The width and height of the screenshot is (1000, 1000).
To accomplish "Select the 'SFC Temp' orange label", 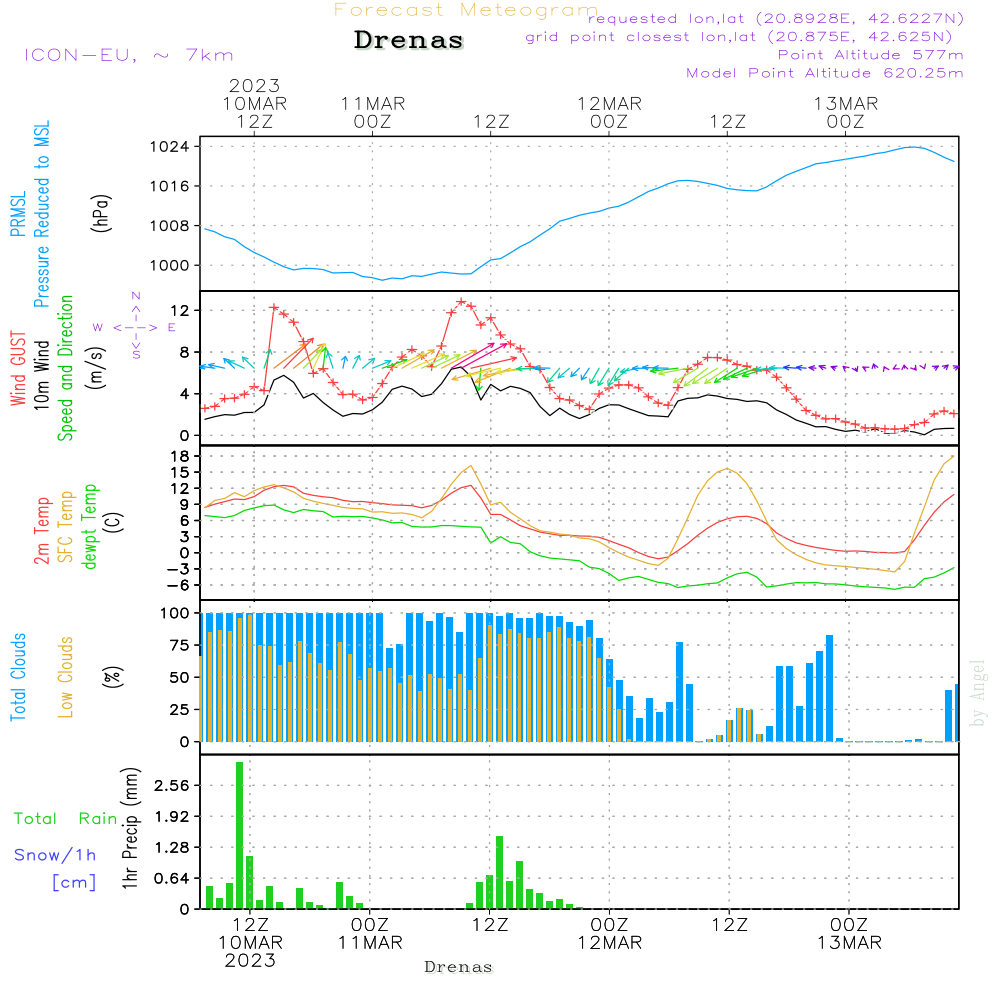I will pos(66,527).
